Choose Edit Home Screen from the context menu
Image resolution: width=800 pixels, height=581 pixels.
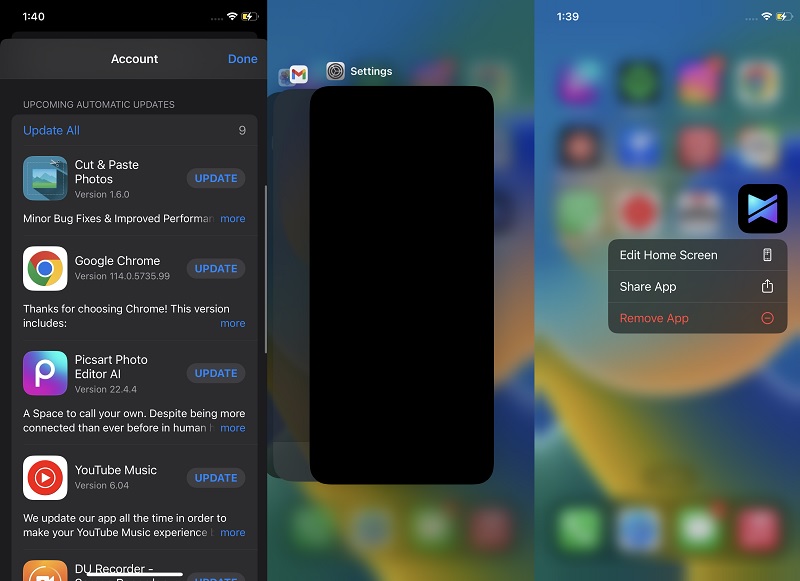pos(697,255)
